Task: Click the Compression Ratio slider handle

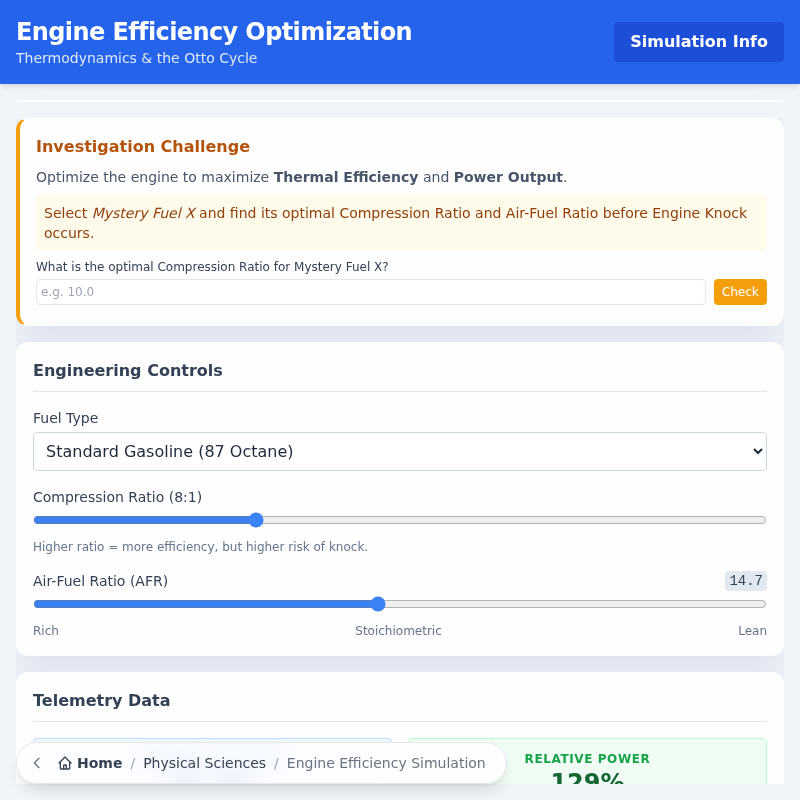Action: coord(255,520)
